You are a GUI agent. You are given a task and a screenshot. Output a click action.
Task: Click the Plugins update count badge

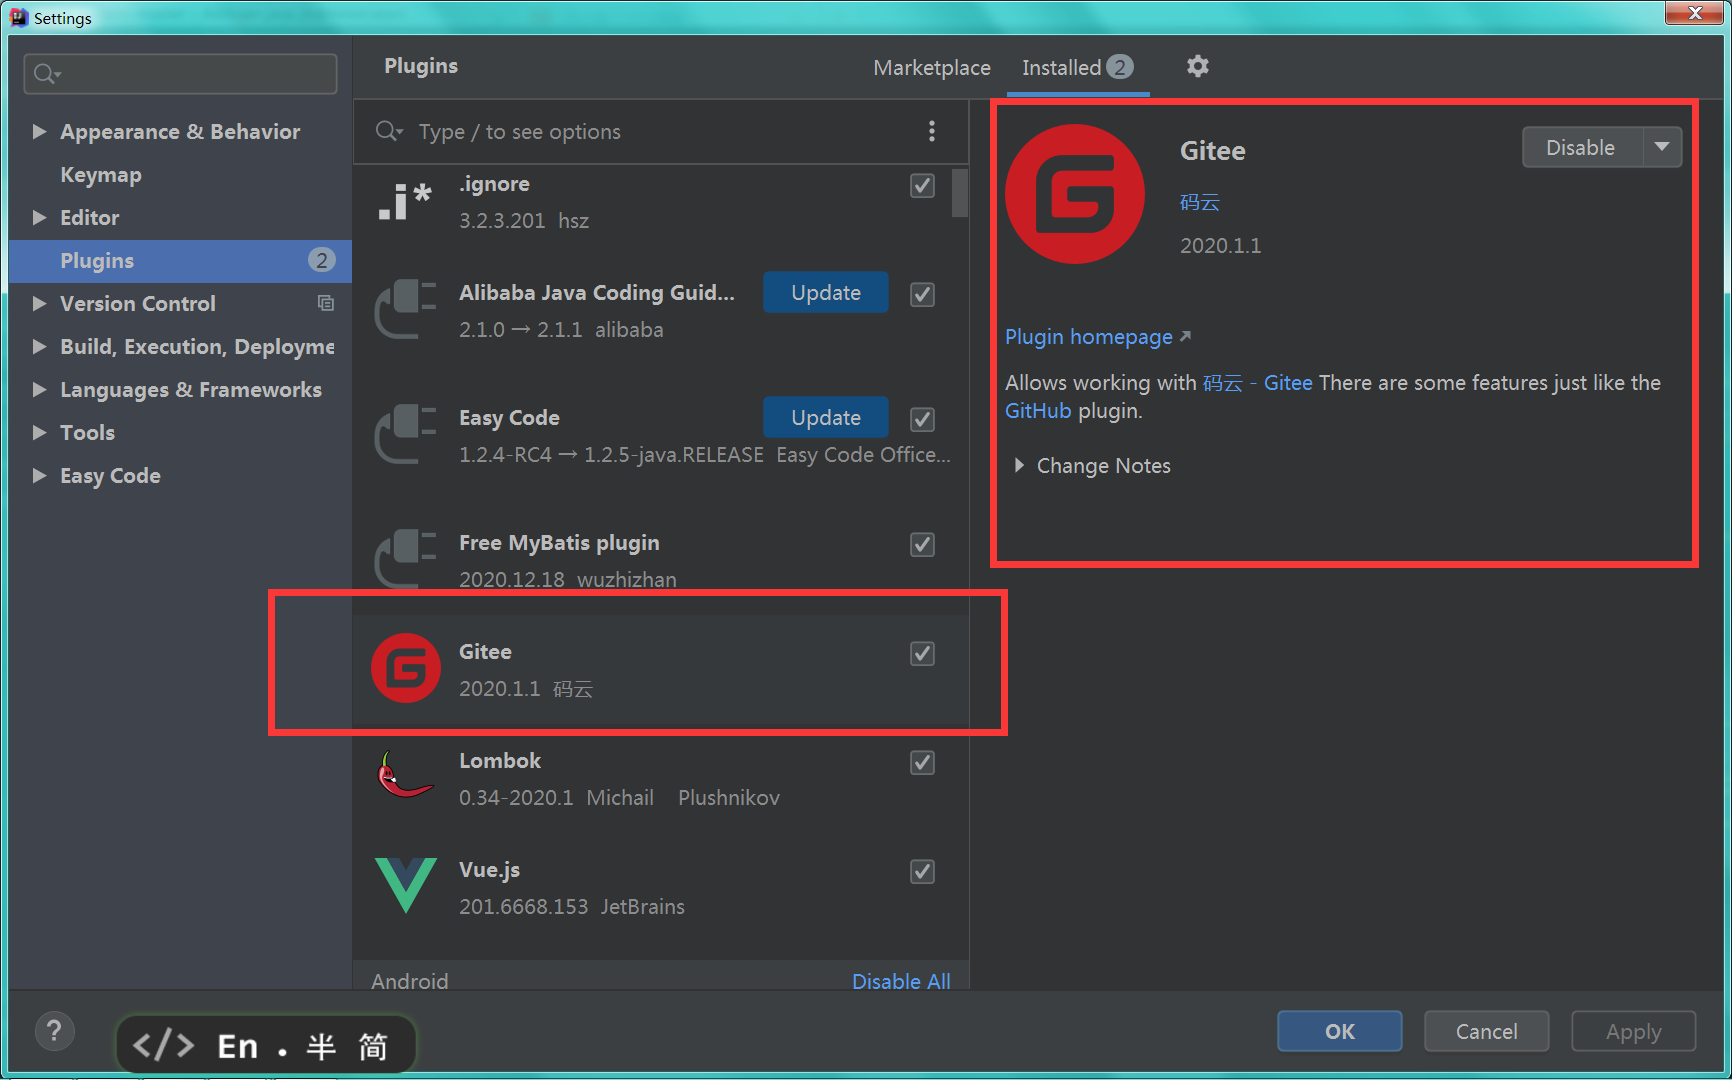click(x=321, y=260)
